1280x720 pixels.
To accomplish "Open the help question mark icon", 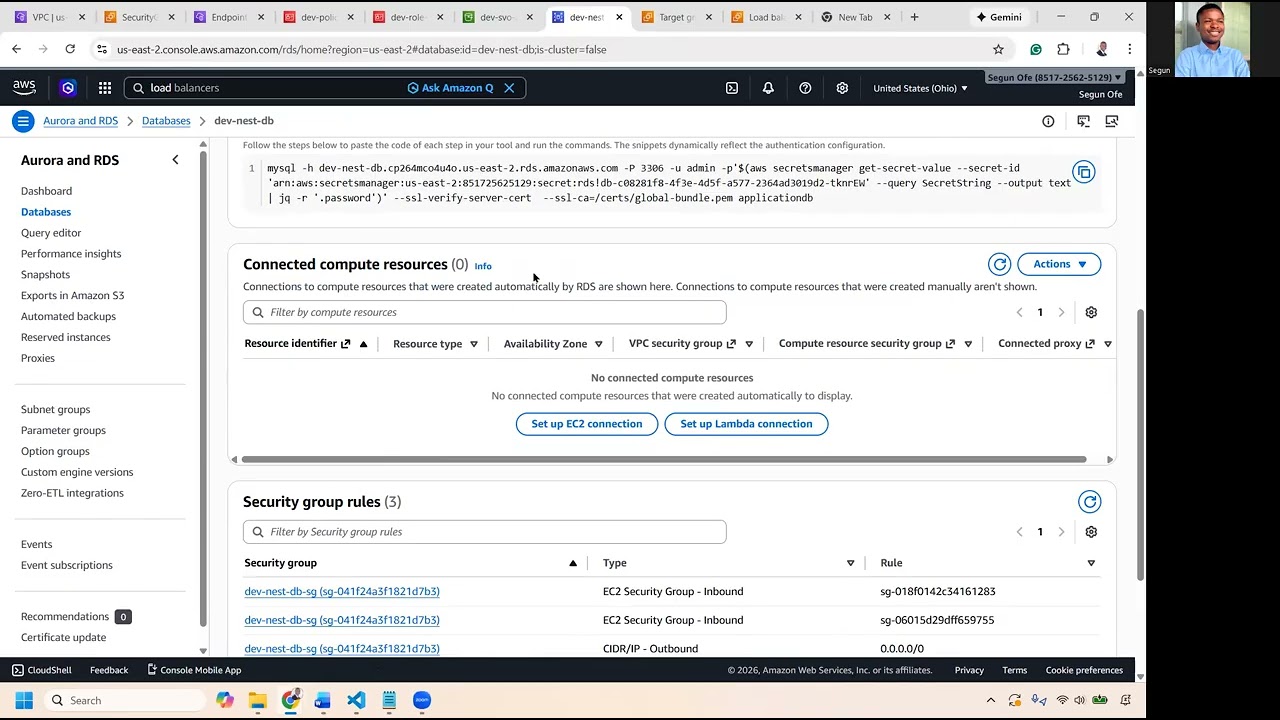I will (x=805, y=88).
